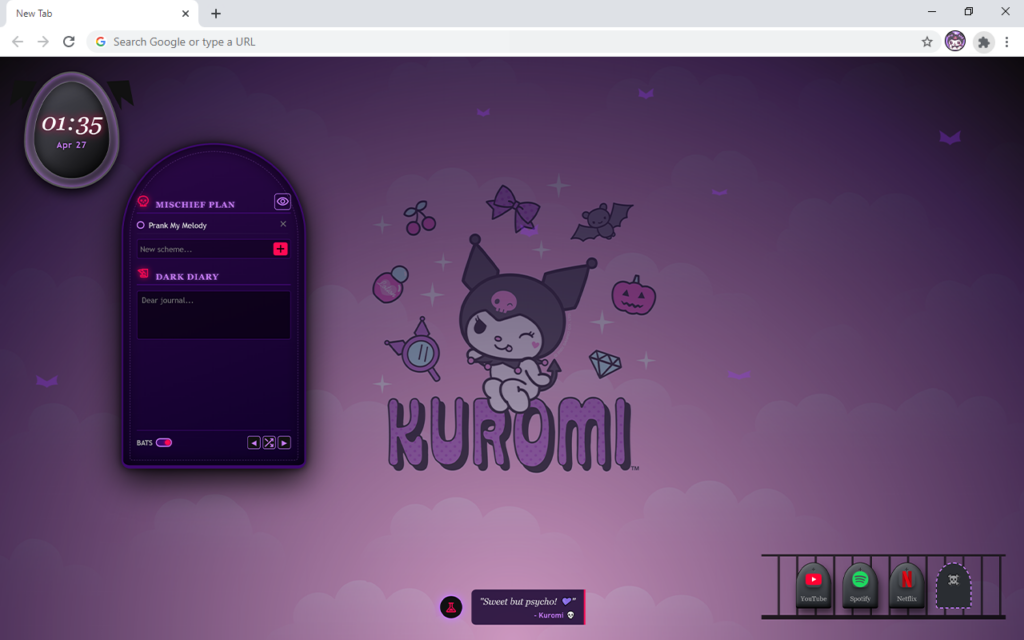Delete the Prank My Melody item
This screenshot has width=1024, height=640.
tap(283, 225)
